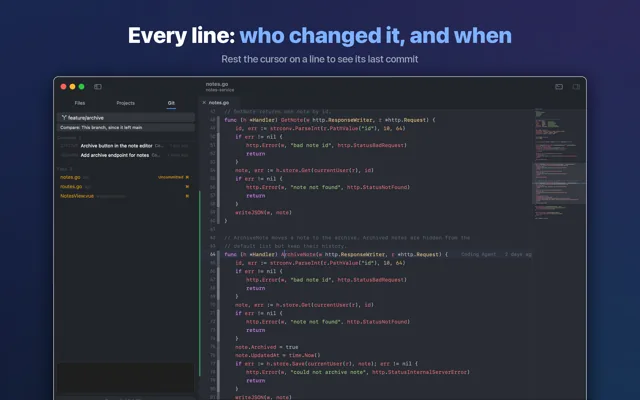Click the terminal panel icon in title bar
Viewport: 640px width, 400px height.
(x=559, y=87)
